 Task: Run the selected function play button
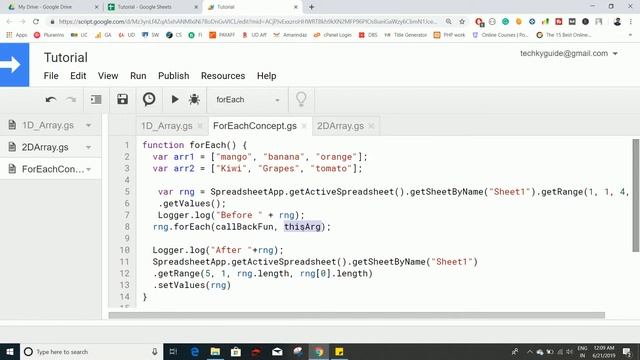tap(175, 99)
